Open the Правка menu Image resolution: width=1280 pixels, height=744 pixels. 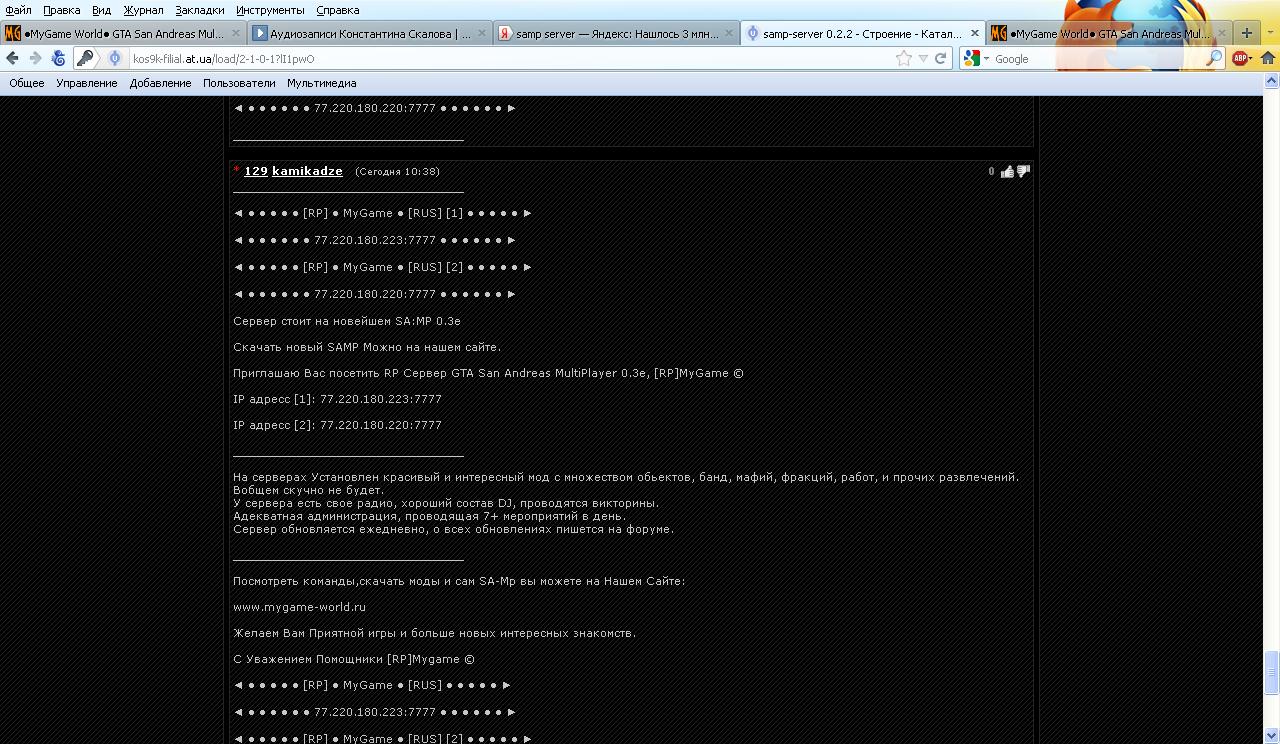pyautogui.click(x=61, y=10)
